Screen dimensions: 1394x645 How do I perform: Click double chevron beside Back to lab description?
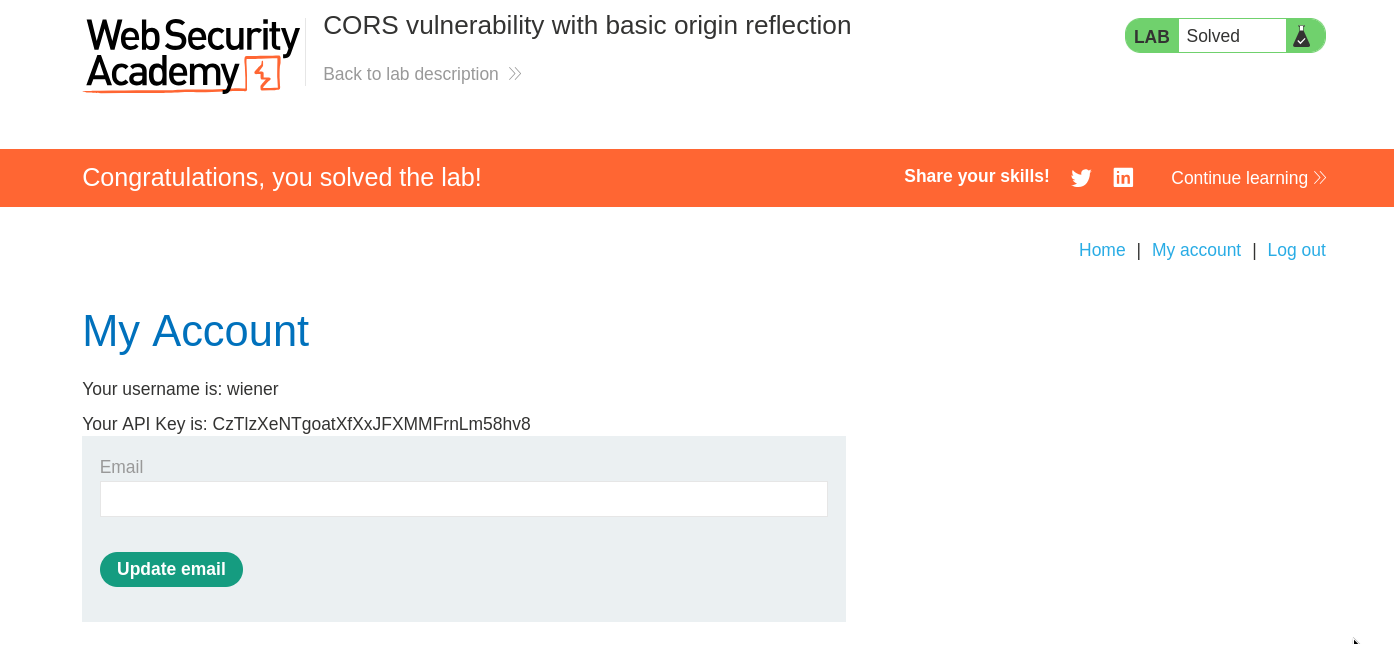(x=515, y=74)
